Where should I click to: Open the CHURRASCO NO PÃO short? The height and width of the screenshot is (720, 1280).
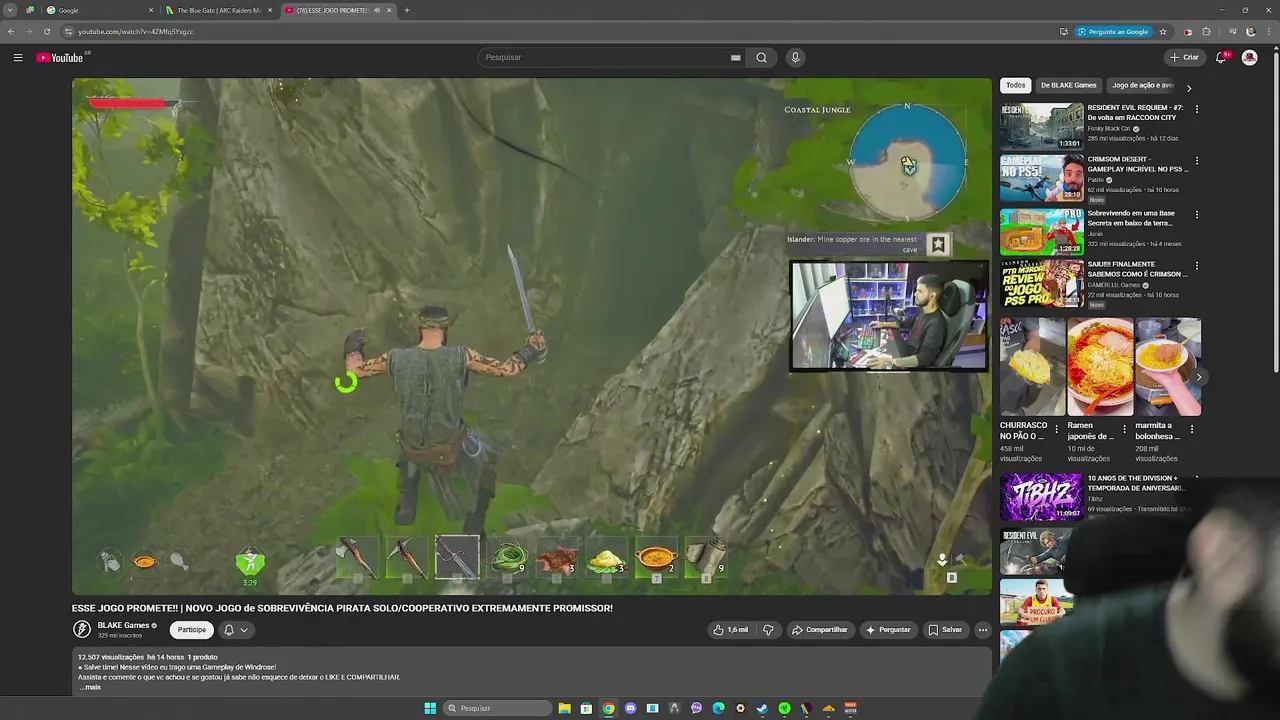click(1032, 366)
